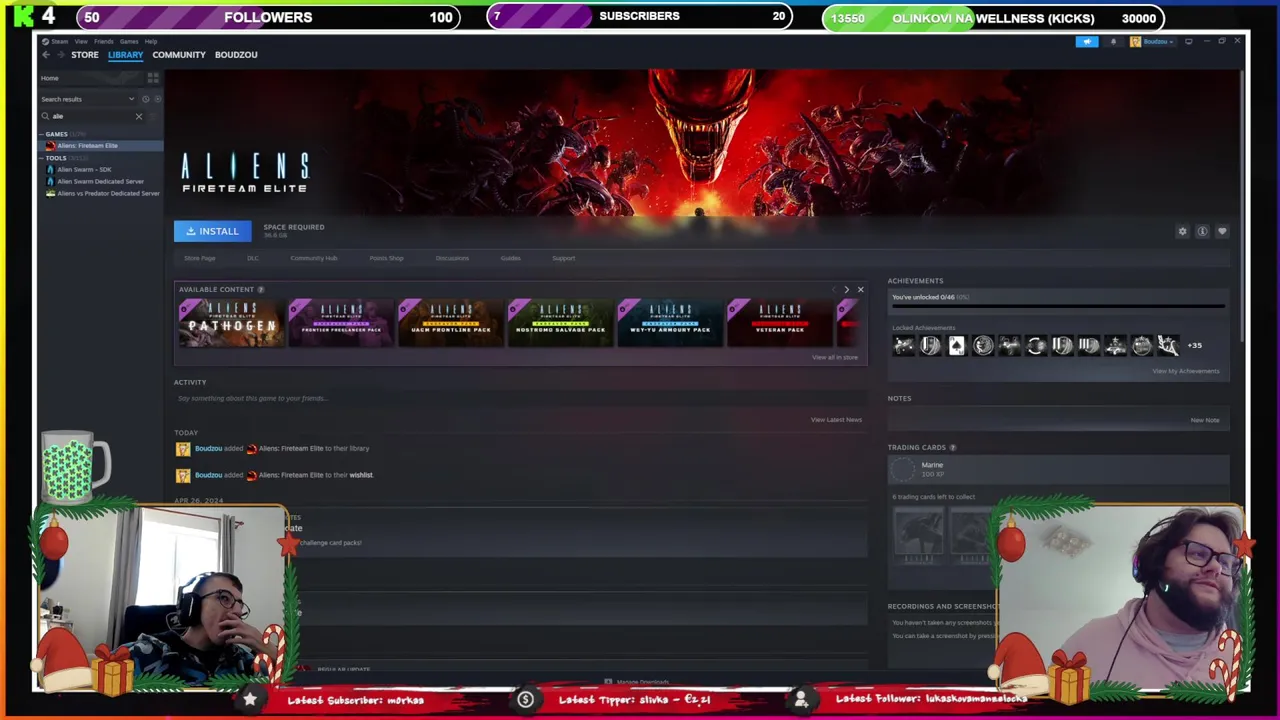Screen dimensions: 1280x720
Task: Click the ready-to-play filter icon
Action: tap(157, 99)
